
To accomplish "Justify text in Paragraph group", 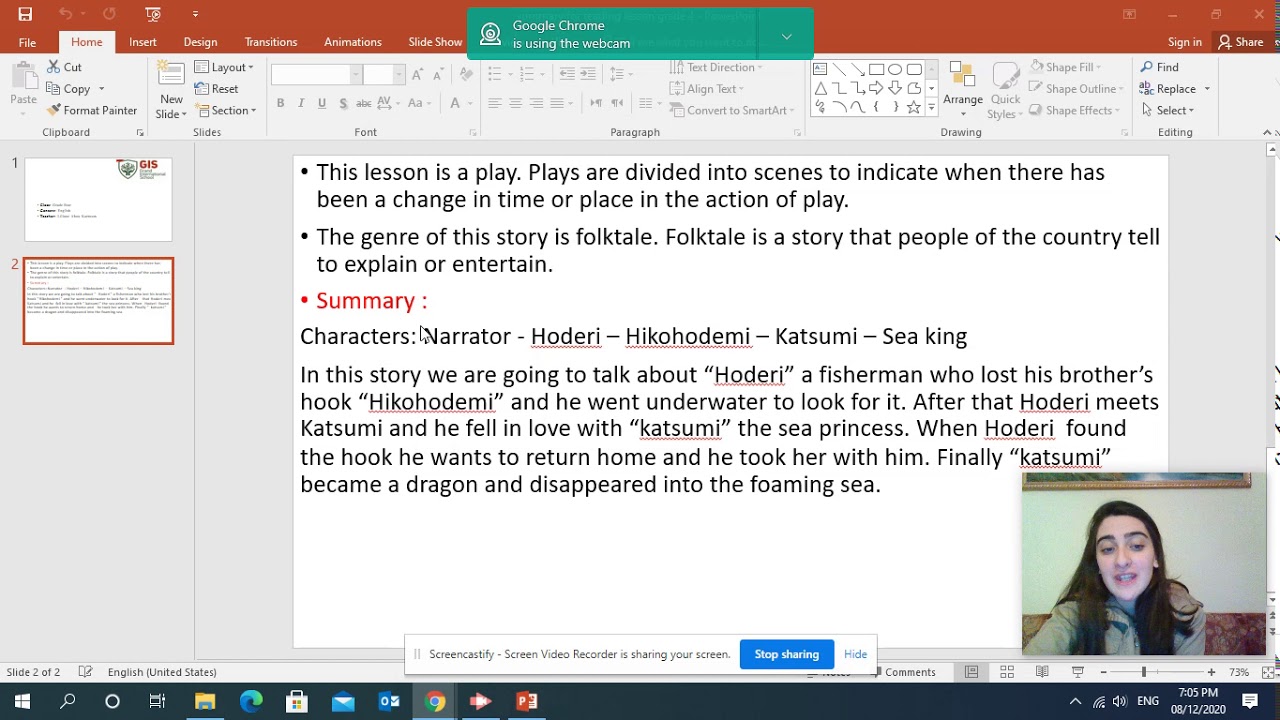I will point(557,103).
